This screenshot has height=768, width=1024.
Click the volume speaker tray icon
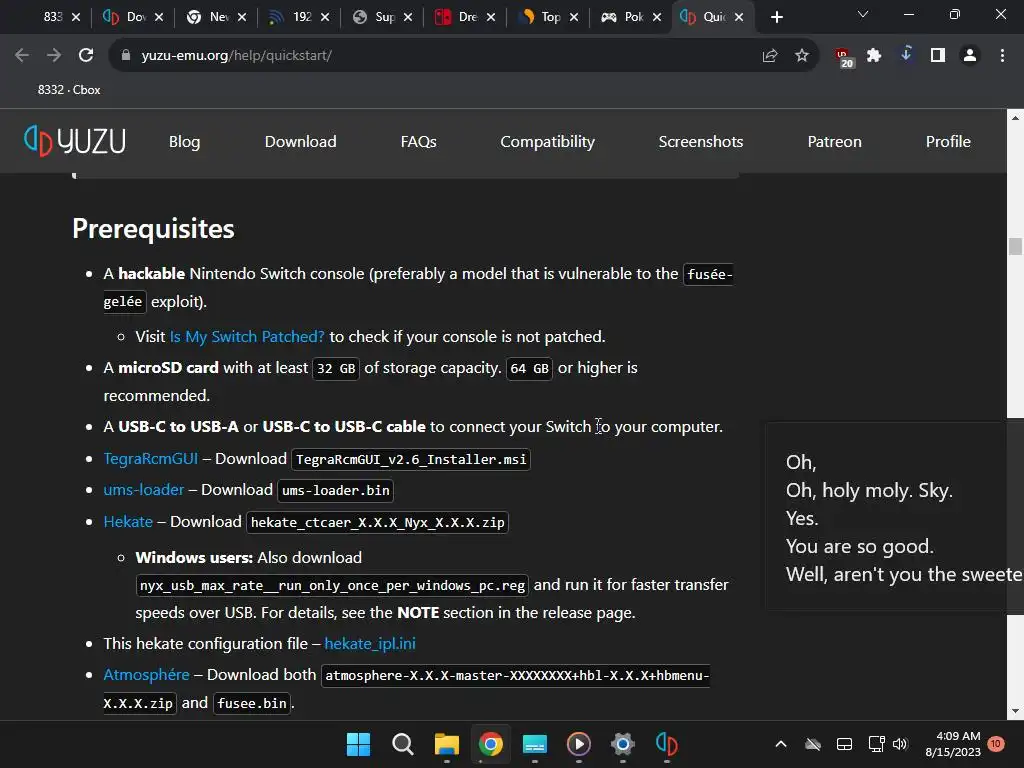click(x=900, y=744)
